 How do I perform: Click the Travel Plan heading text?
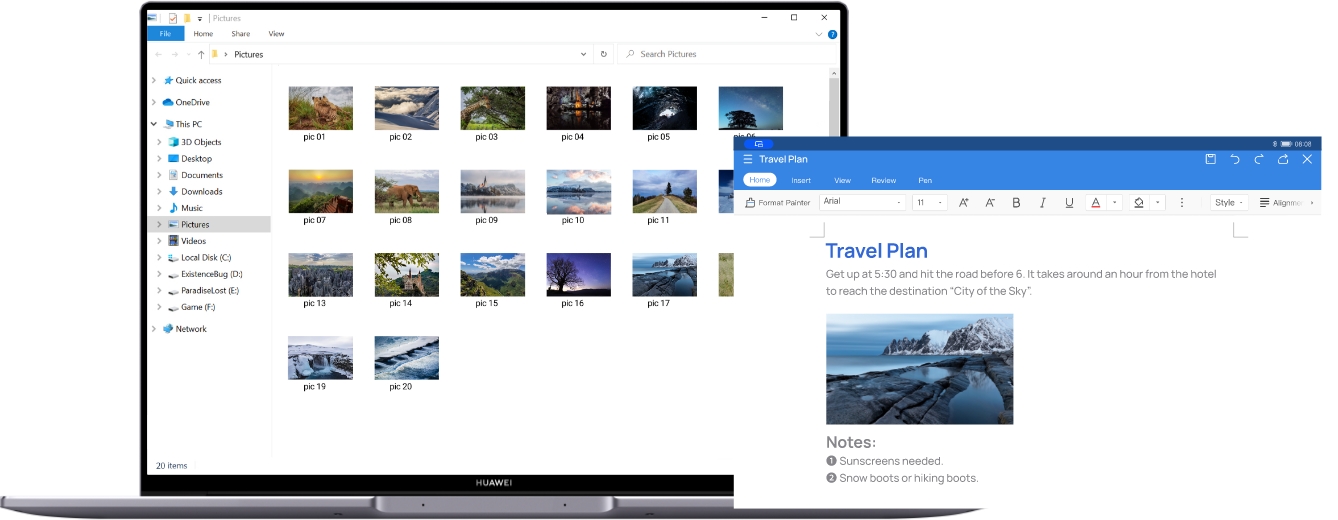pos(877,251)
